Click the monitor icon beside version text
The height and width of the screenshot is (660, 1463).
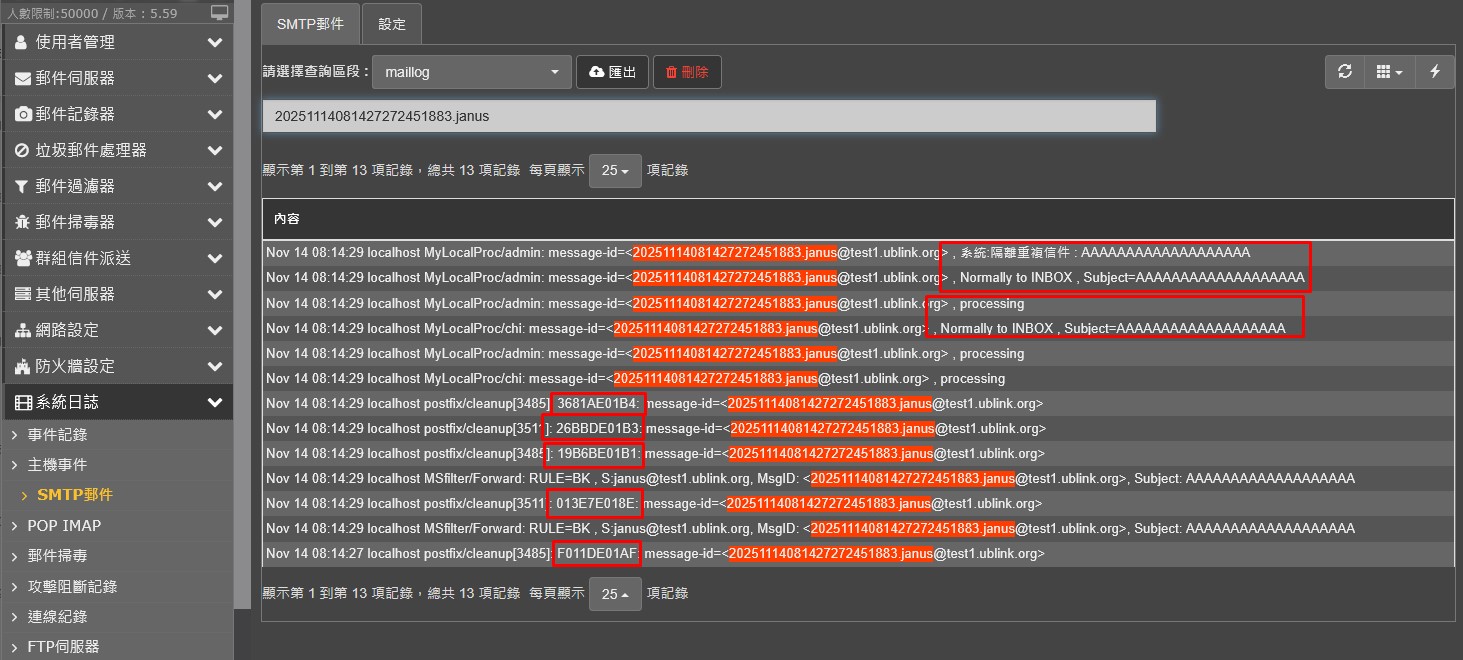[x=219, y=13]
